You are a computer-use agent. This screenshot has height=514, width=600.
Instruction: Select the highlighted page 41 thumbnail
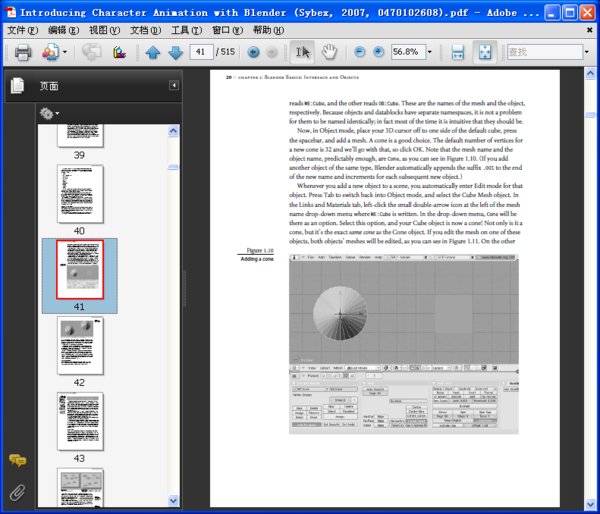80,269
